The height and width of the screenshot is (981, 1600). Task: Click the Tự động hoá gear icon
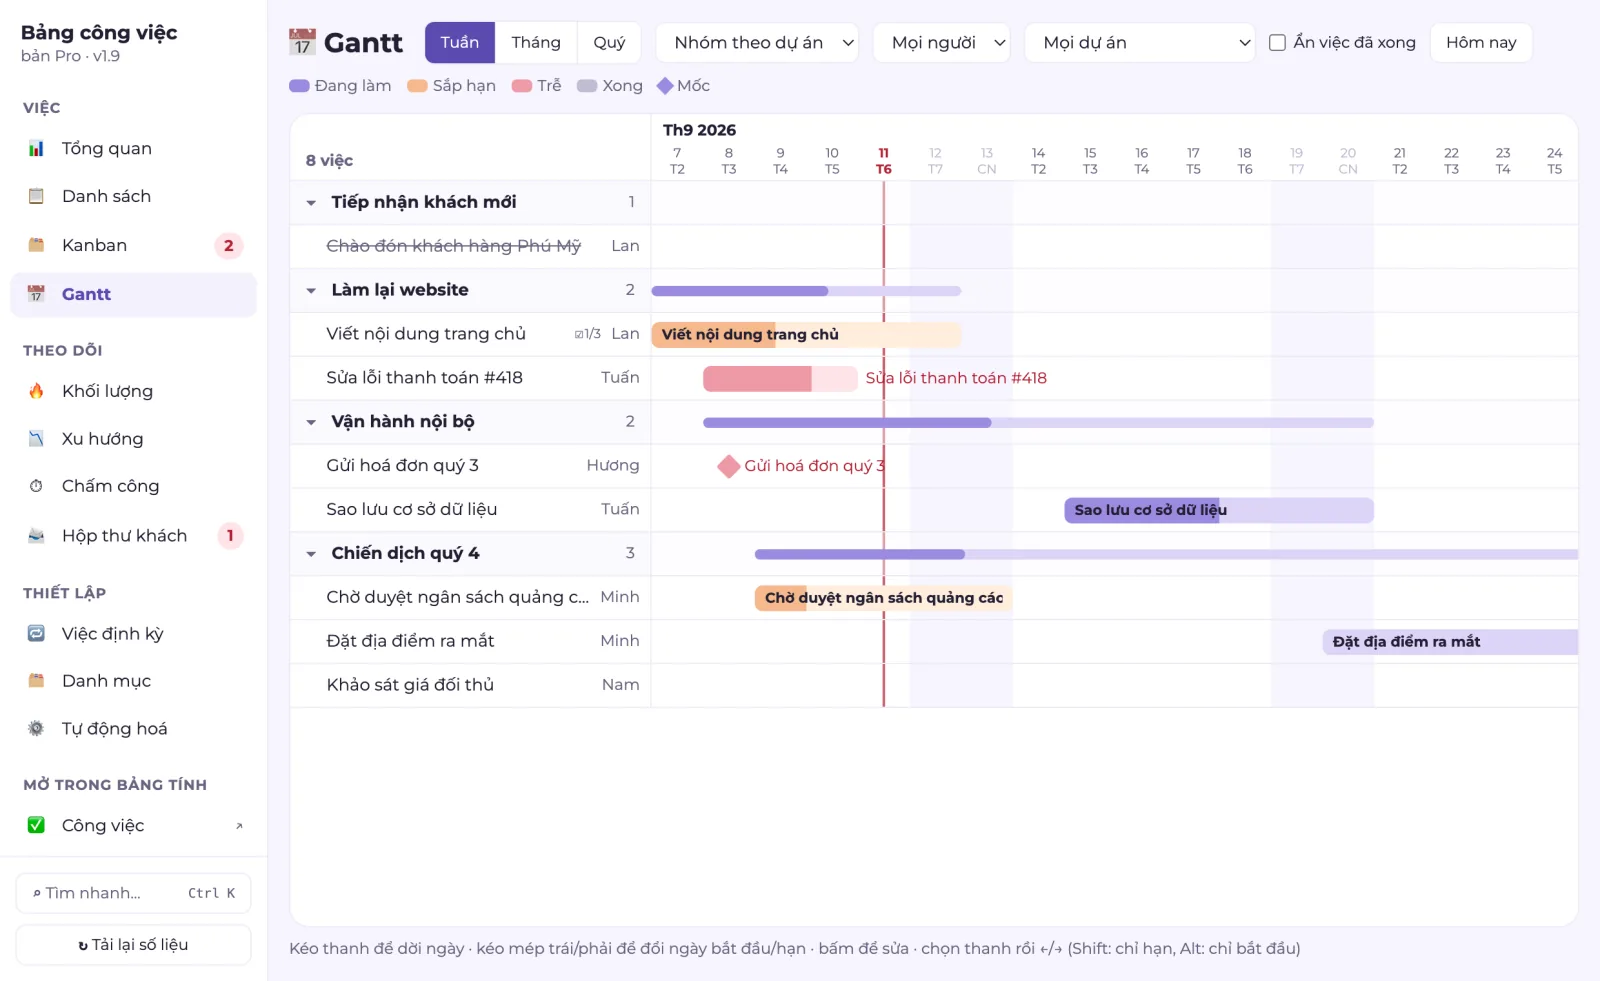36,728
